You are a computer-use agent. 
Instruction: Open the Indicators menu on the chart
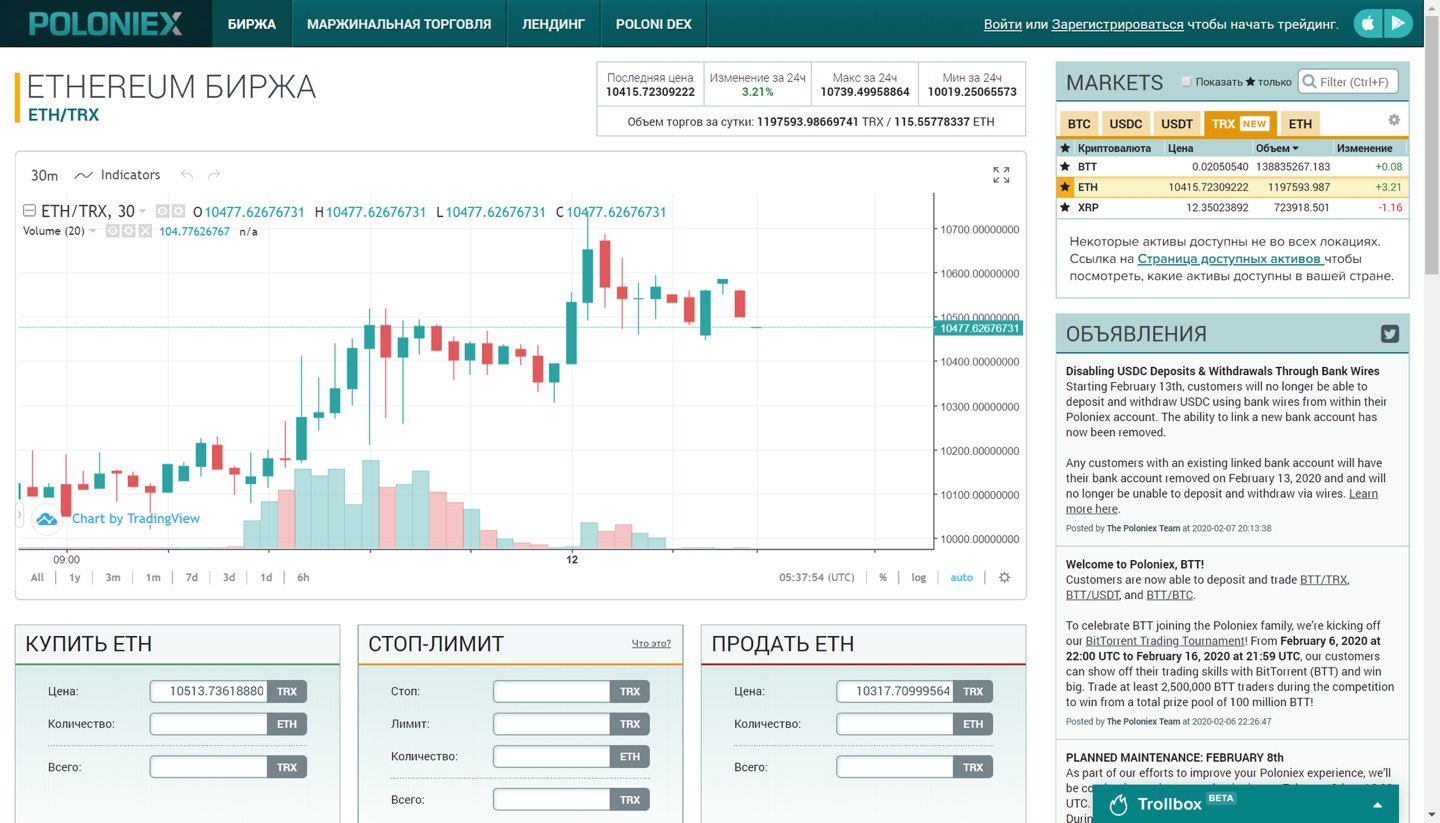(x=118, y=175)
